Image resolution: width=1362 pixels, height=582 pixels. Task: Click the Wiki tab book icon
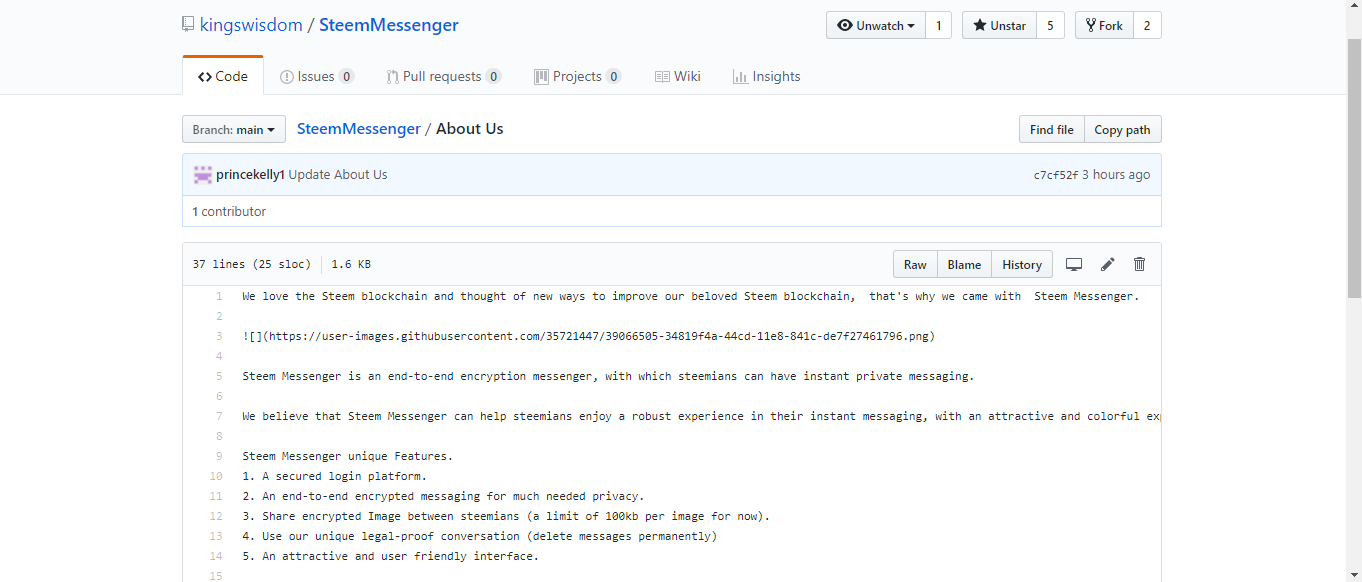tap(662, 76)
